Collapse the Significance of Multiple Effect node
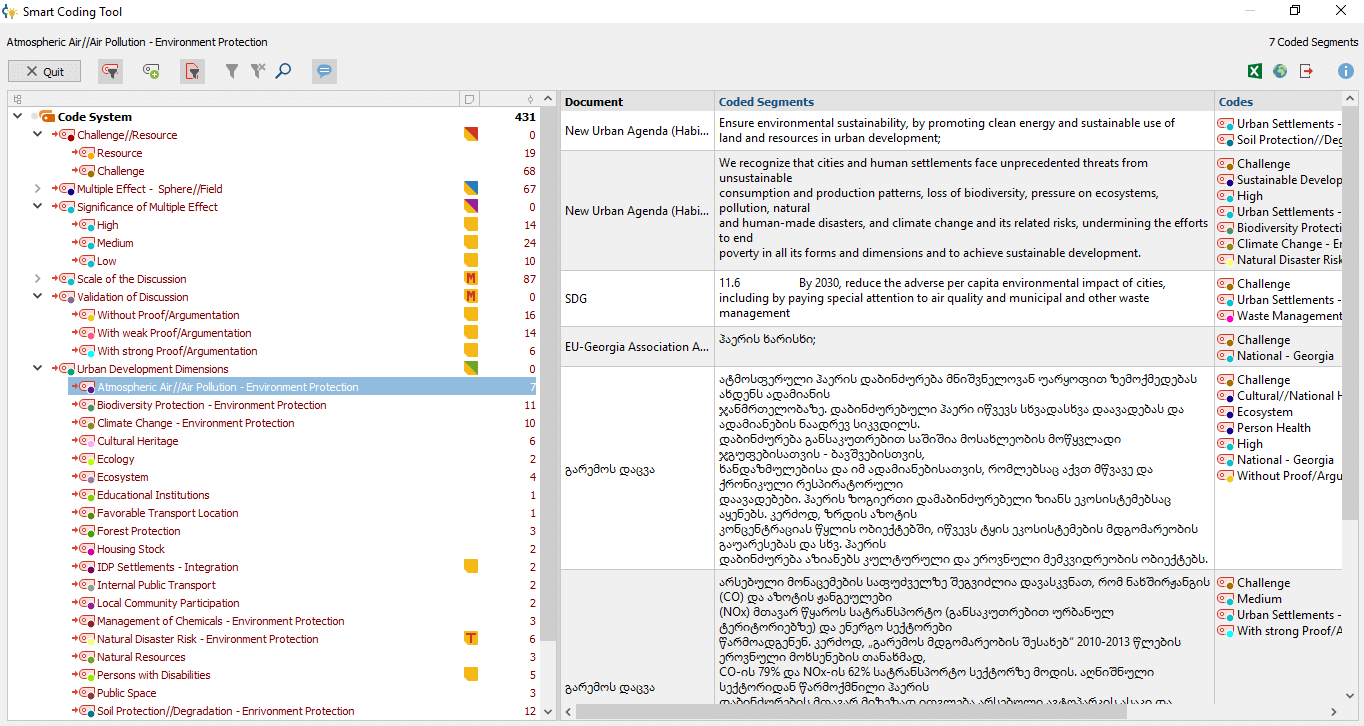The image size is (1364, 726). tap(38, 207)
